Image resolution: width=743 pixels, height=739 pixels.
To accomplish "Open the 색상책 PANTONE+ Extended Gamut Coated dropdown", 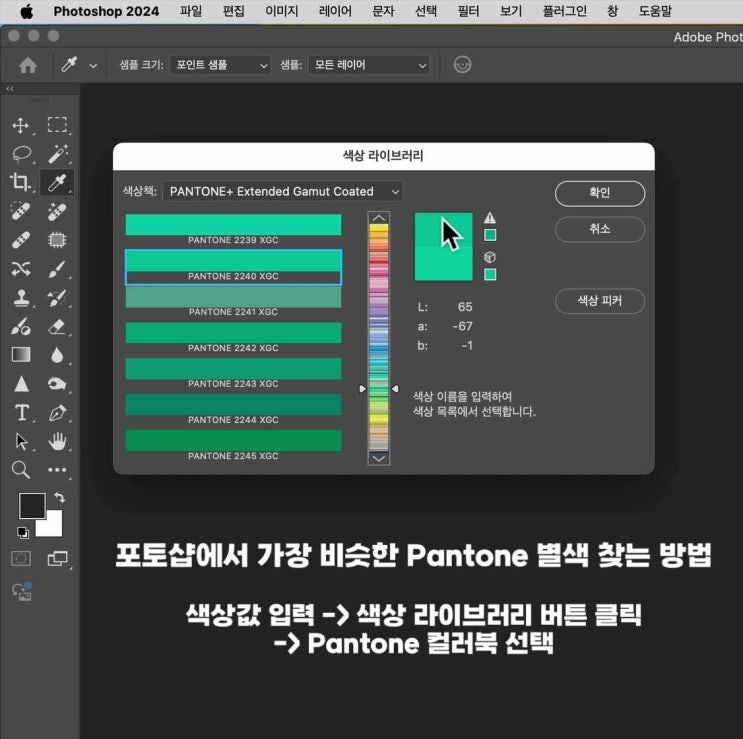I will tap(282, 191).
